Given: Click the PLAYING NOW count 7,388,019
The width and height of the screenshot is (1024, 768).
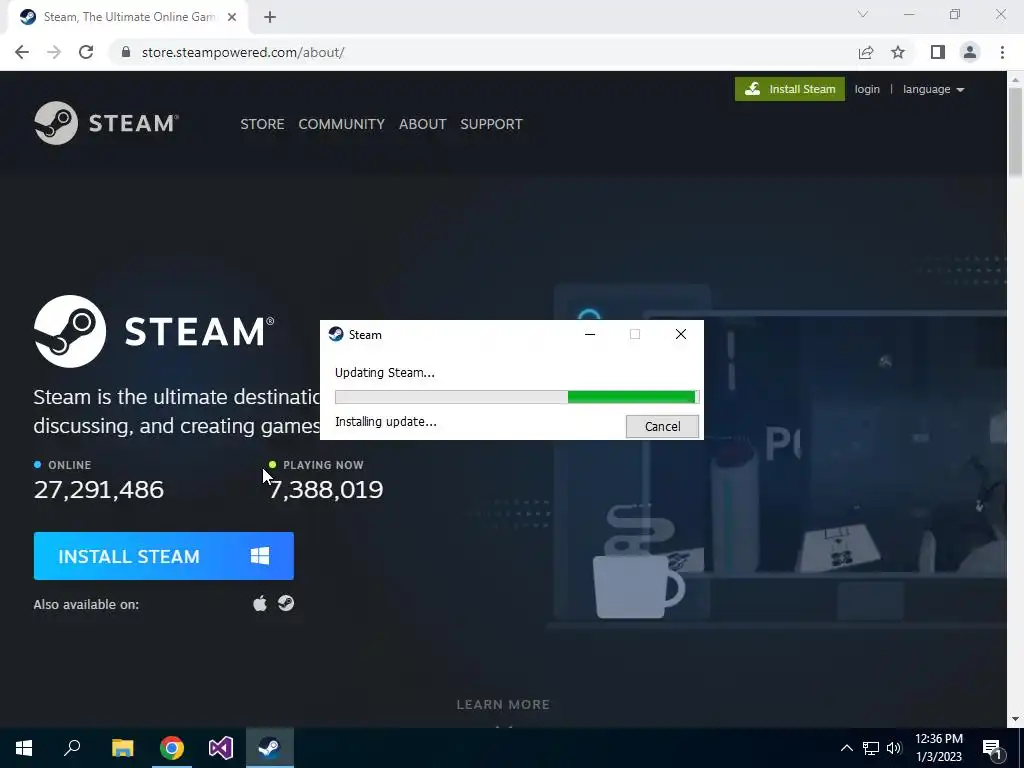Looking at the screenshot, I should (x=326, y=489).
